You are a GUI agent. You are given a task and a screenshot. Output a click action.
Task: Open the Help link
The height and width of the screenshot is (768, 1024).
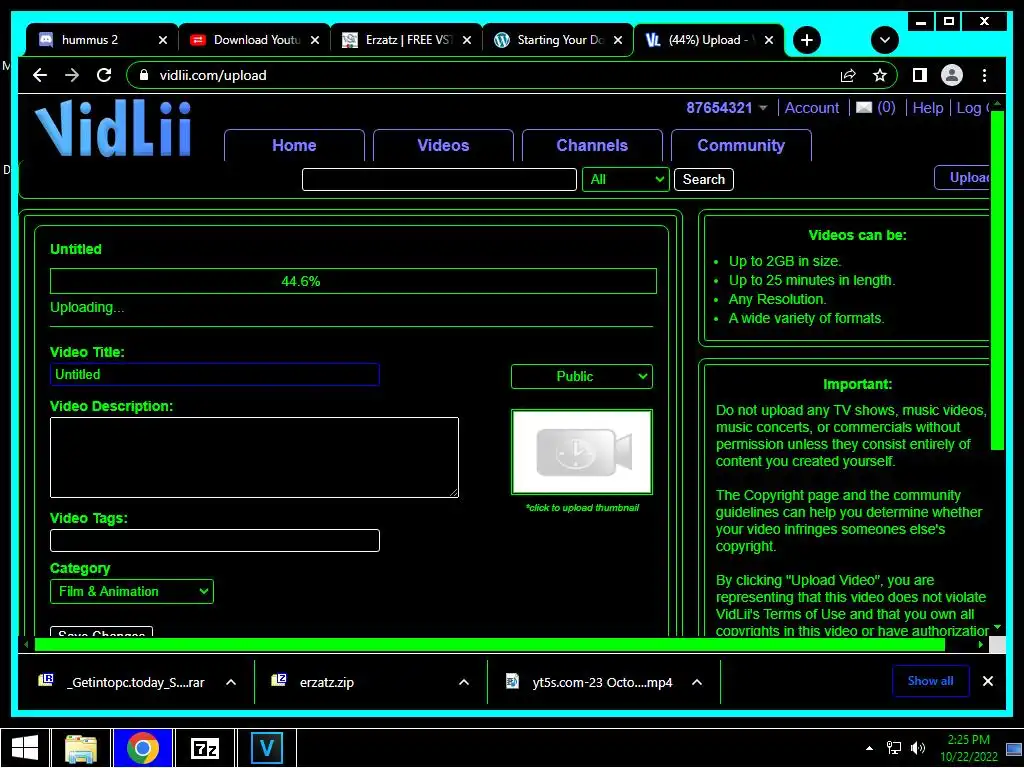[x=927, y=108]
